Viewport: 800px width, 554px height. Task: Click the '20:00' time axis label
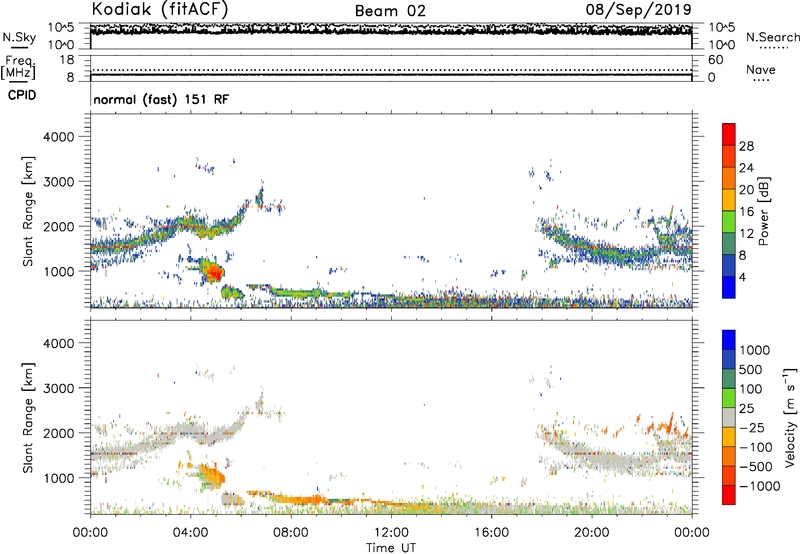[x=591, y=533]
